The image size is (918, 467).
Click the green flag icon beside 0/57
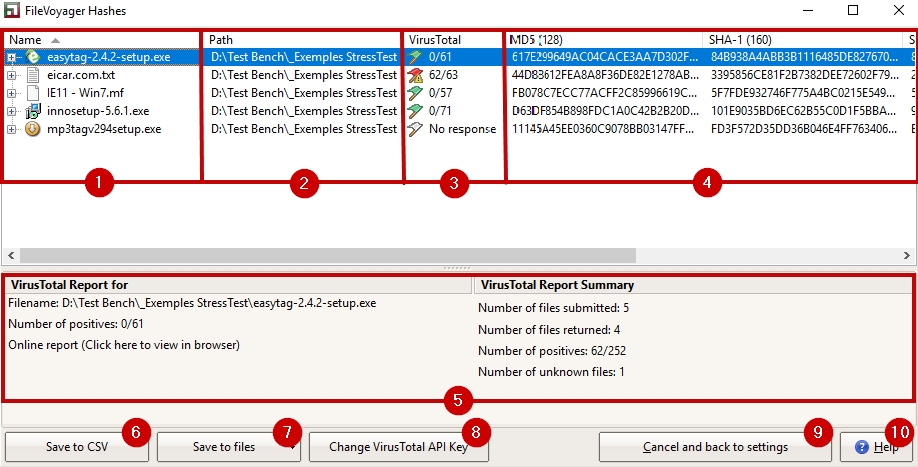point(416,93)
